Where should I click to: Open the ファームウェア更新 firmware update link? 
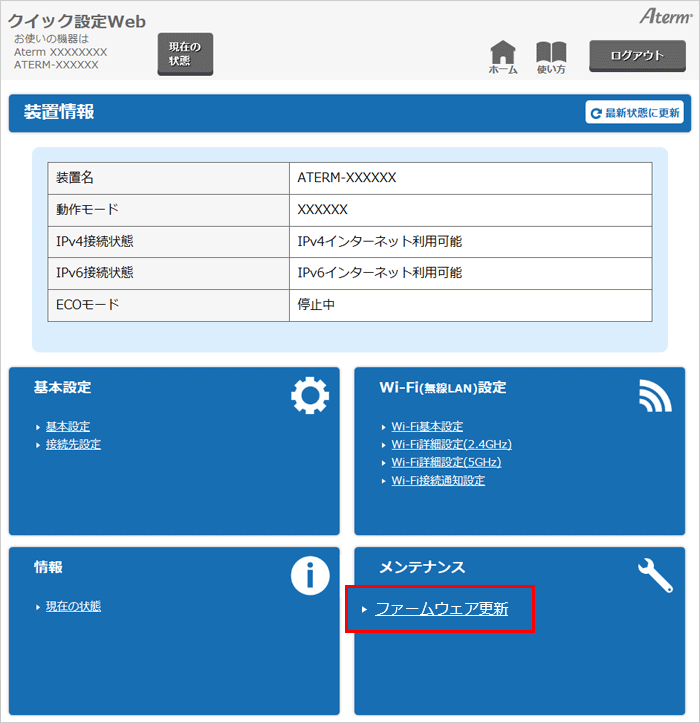441,609
